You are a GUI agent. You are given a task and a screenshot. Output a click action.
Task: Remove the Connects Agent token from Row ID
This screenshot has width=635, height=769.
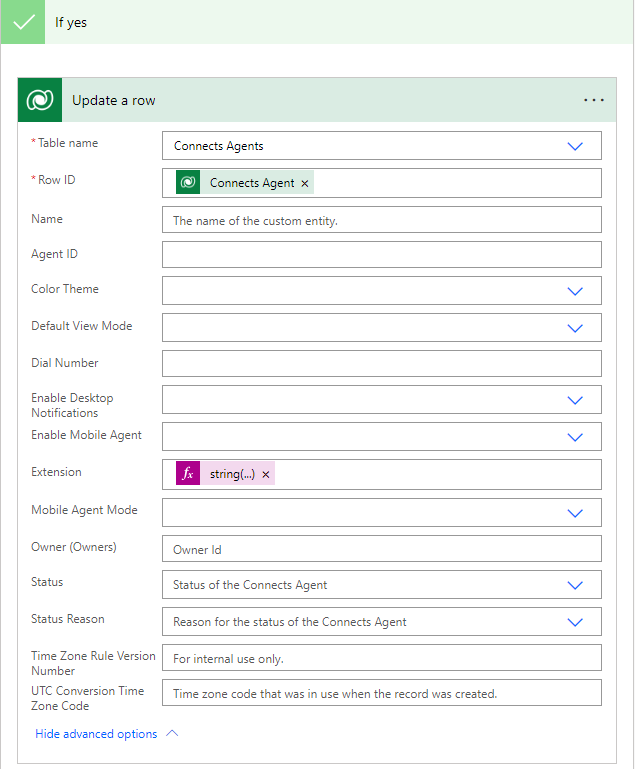(x=305, y=183)
